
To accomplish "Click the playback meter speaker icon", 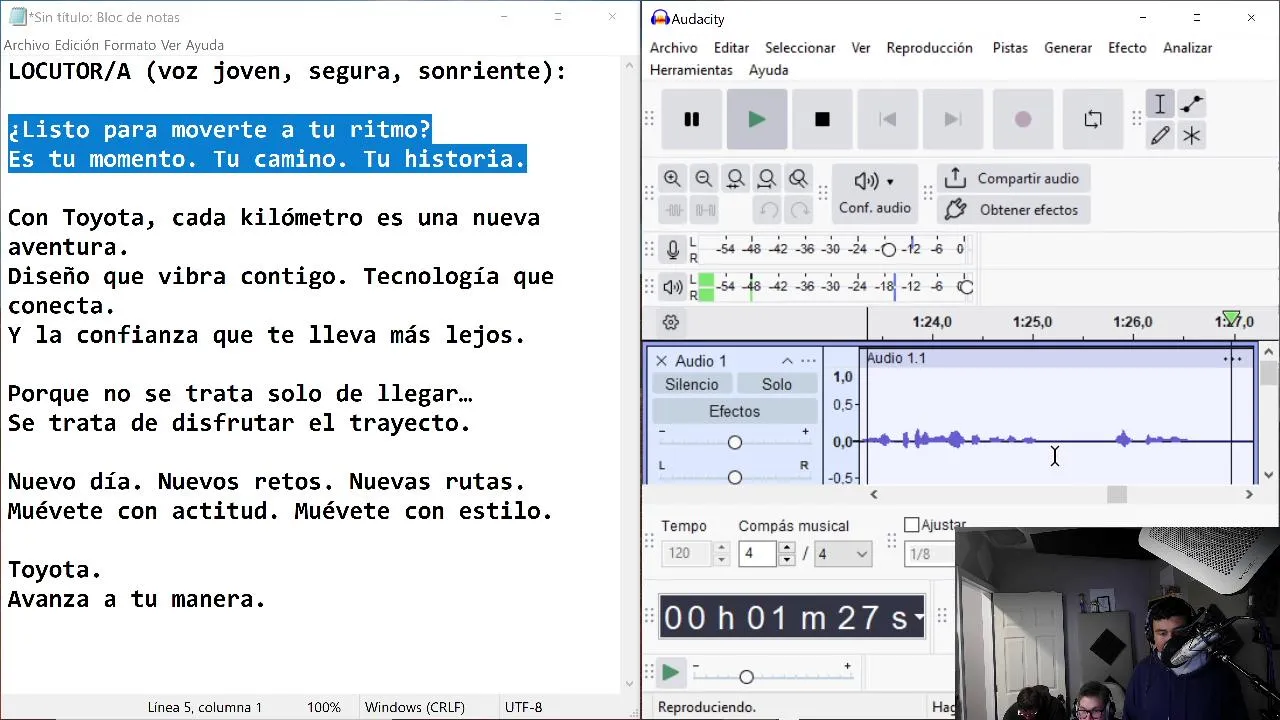I will (673, 287).
